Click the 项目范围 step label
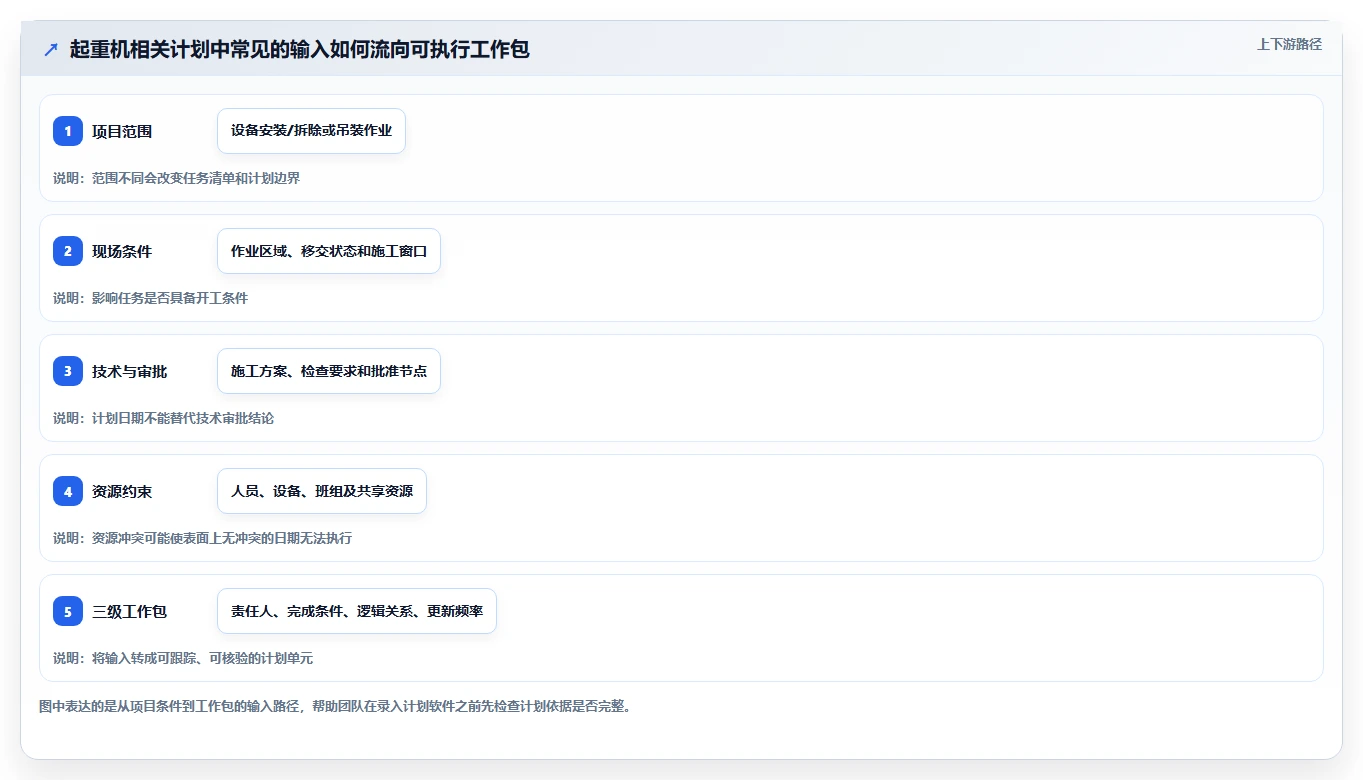Screen dimensions: 1363x780 [x=122, y=131]
